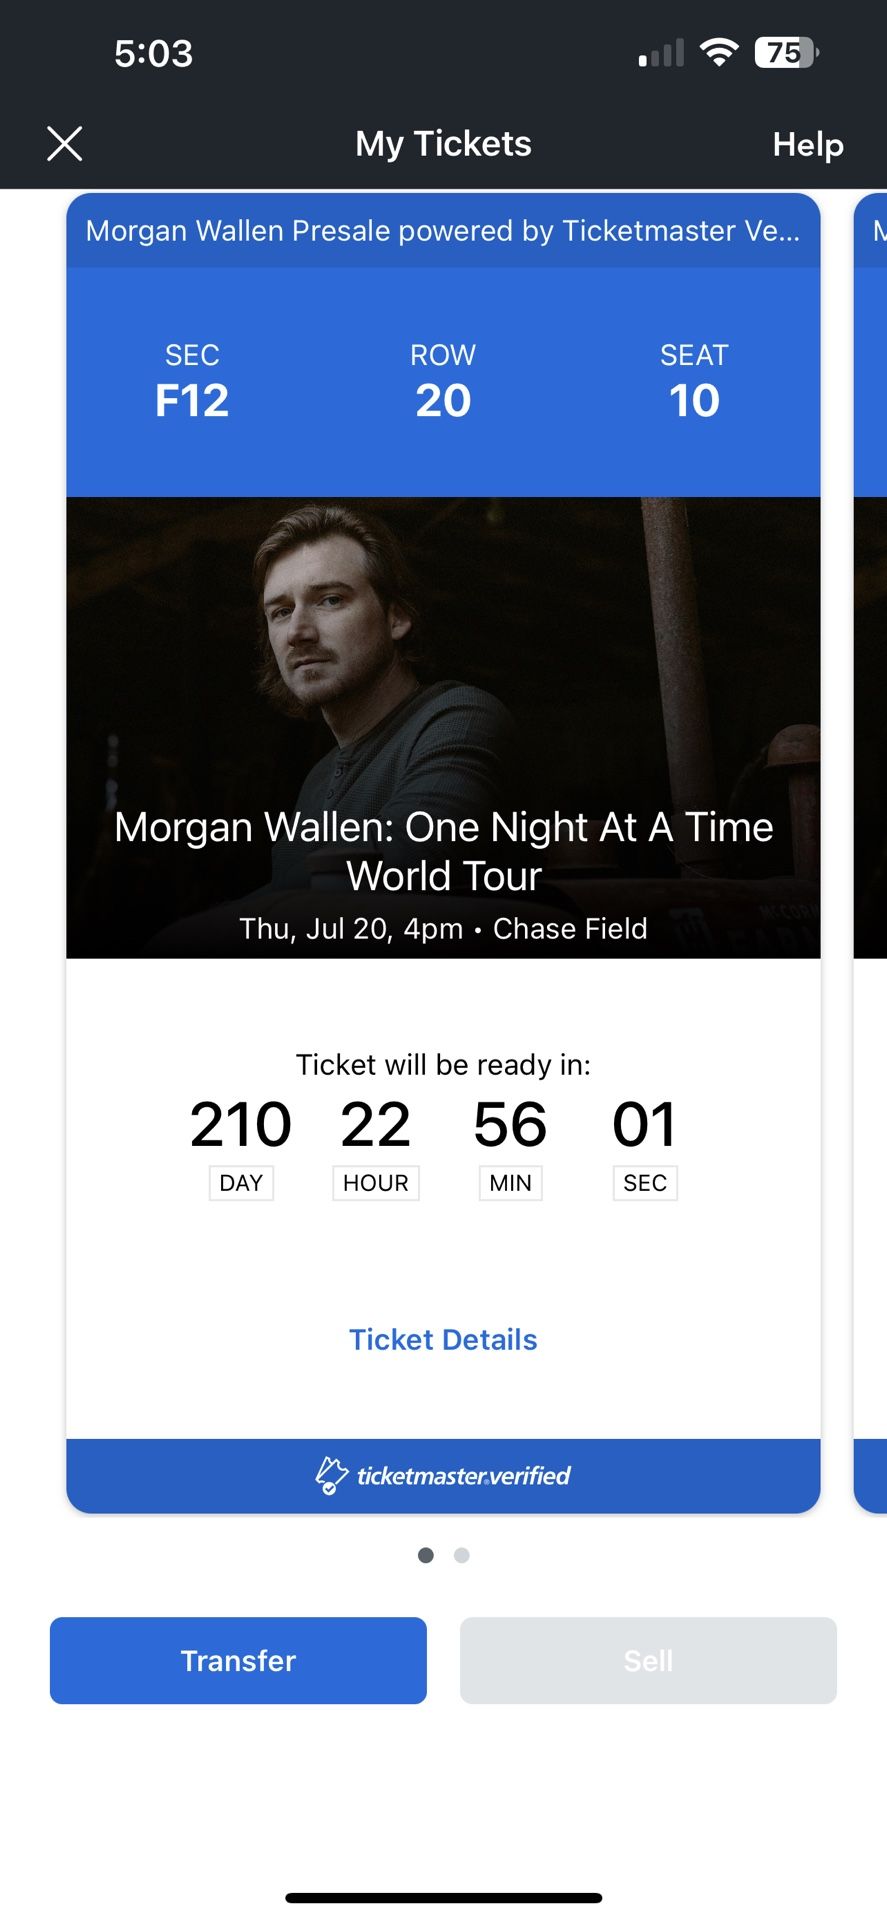Tap the partially visible next ticket card
The height and width of the screenshot is (1920, 887).
[871, 850]
